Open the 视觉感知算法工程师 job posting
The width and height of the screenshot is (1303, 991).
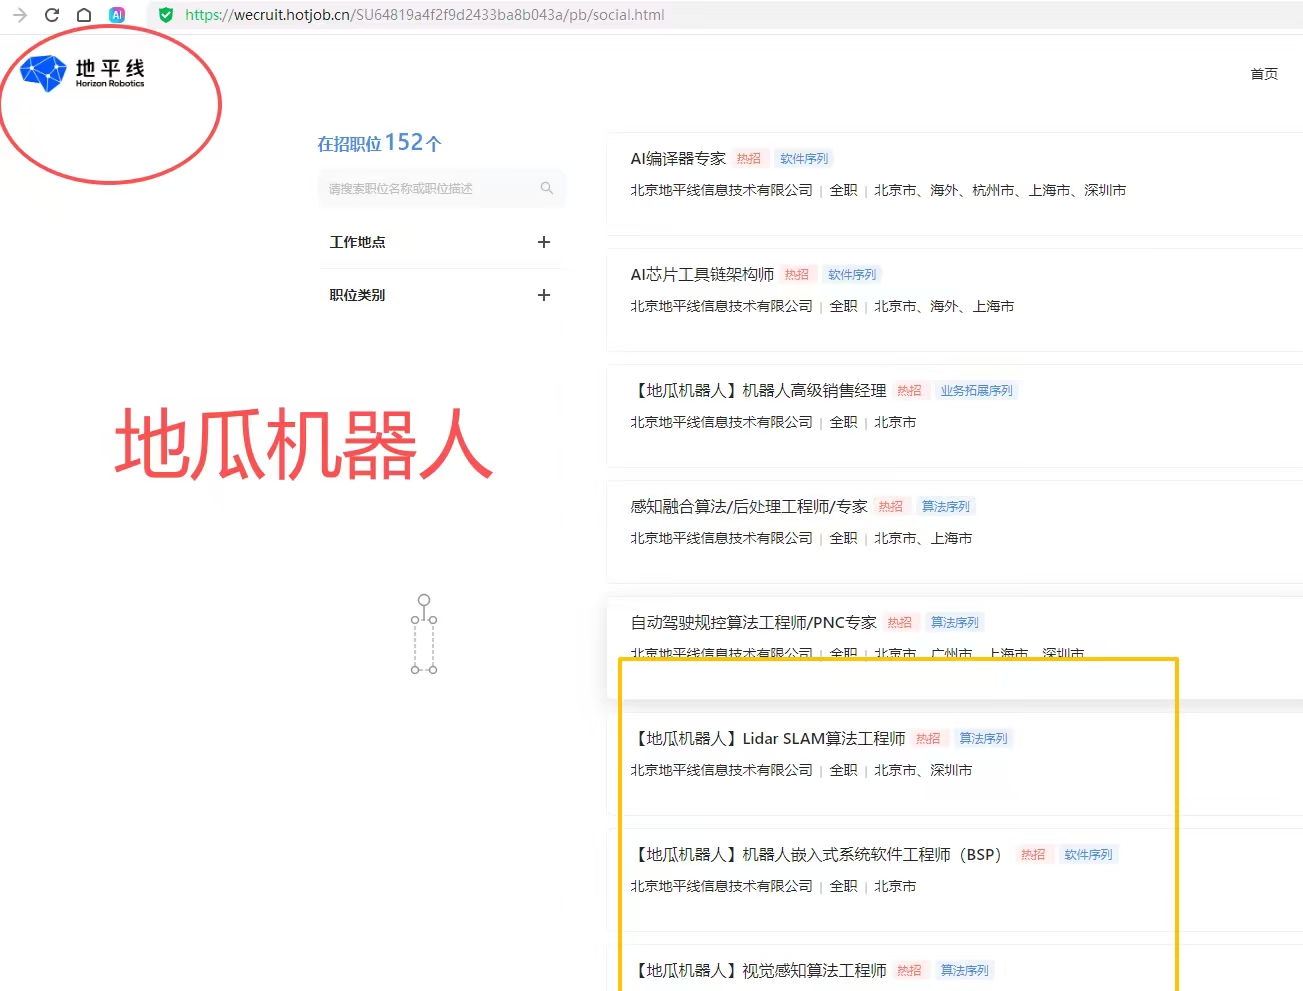(759, 970)
